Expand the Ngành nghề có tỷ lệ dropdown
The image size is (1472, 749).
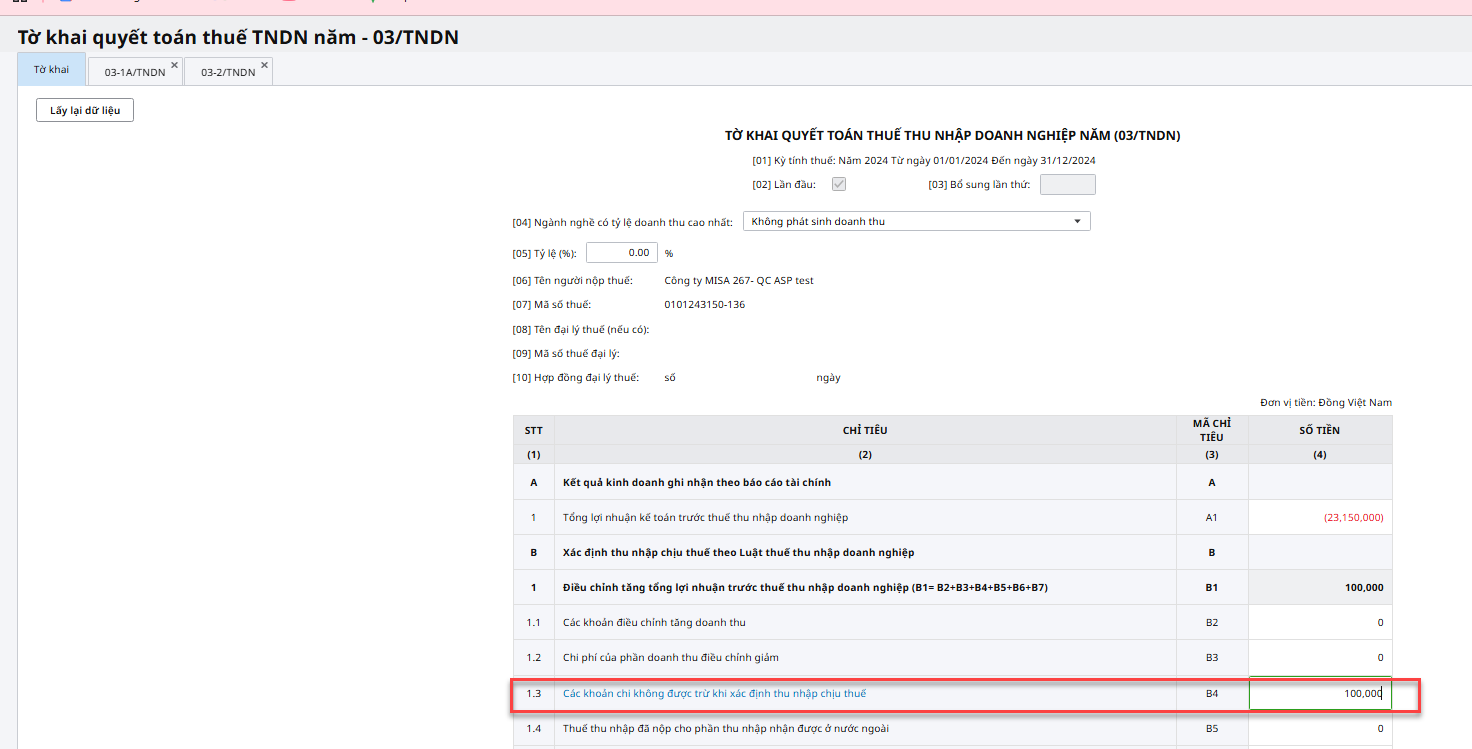[916, 221]
